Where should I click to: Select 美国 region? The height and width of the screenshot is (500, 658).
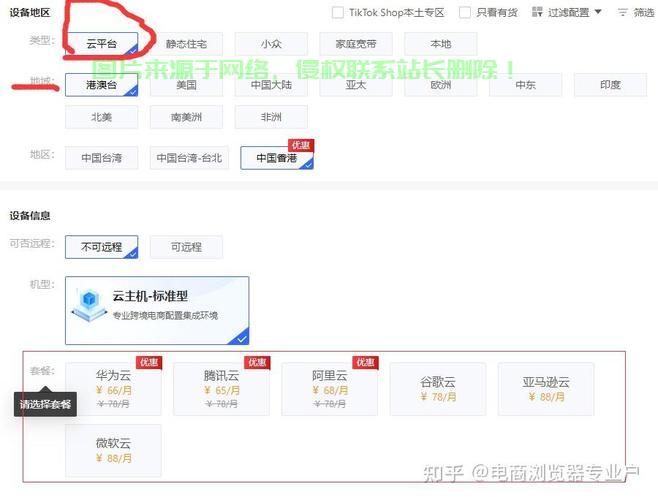point(186,85)
